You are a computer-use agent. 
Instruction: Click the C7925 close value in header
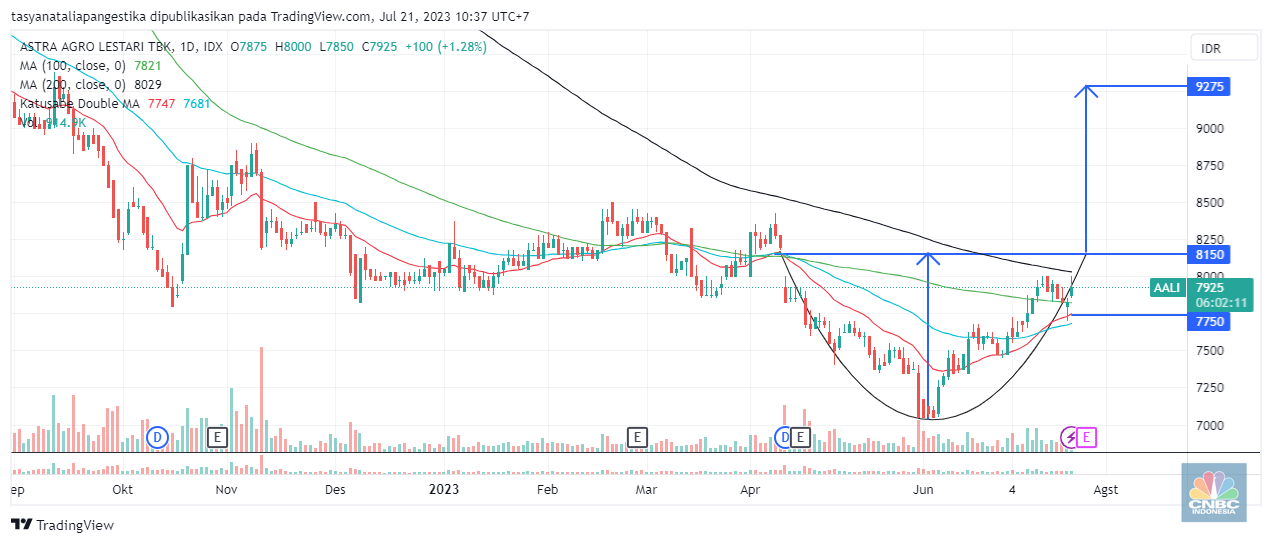(x=380, y=47)
